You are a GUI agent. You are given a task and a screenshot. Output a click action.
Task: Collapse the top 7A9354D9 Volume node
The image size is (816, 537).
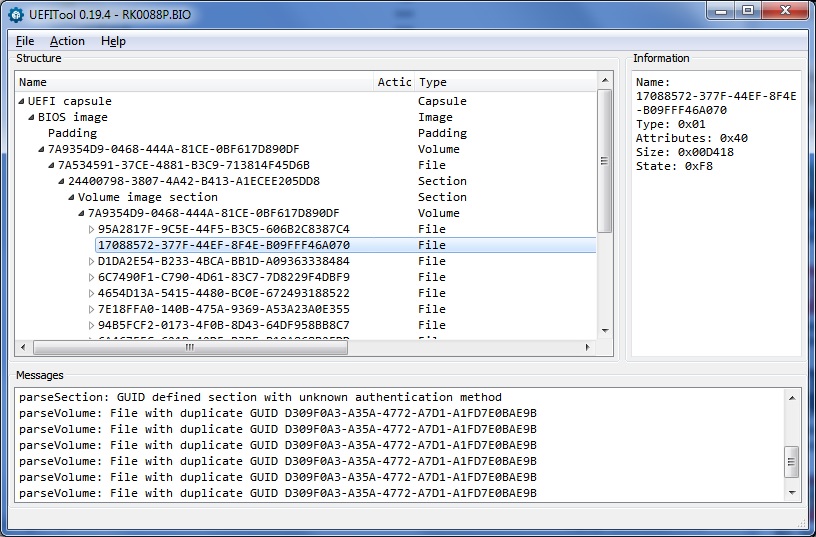pos(41,149)
